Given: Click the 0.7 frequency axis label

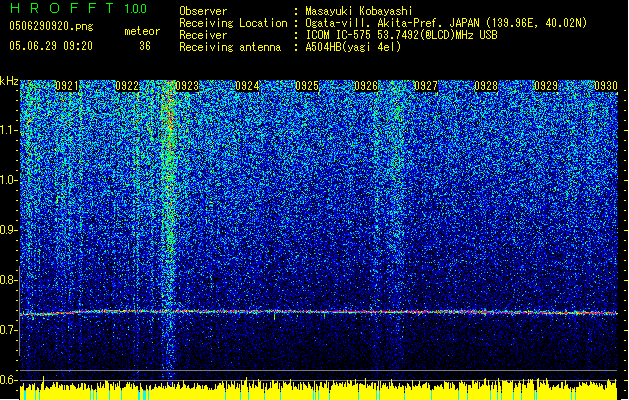Looking at the screenshot, I should [9, 330].
